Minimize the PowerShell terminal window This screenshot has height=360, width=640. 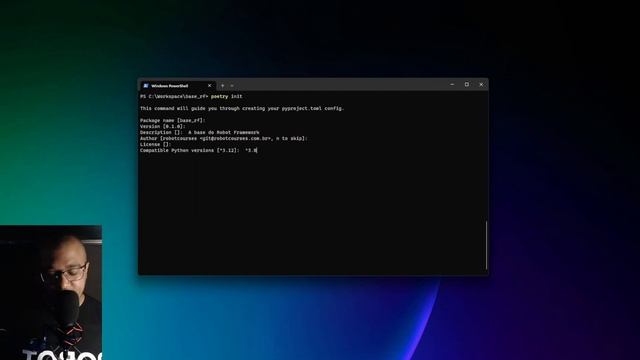(x=452, y=84)
